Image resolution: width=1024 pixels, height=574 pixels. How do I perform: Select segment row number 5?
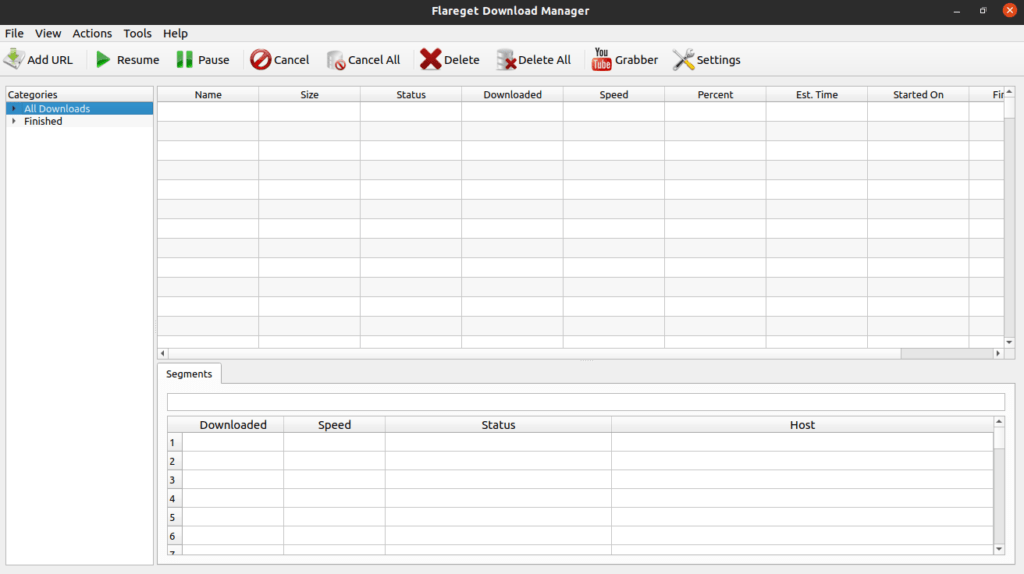click(174, 517)
